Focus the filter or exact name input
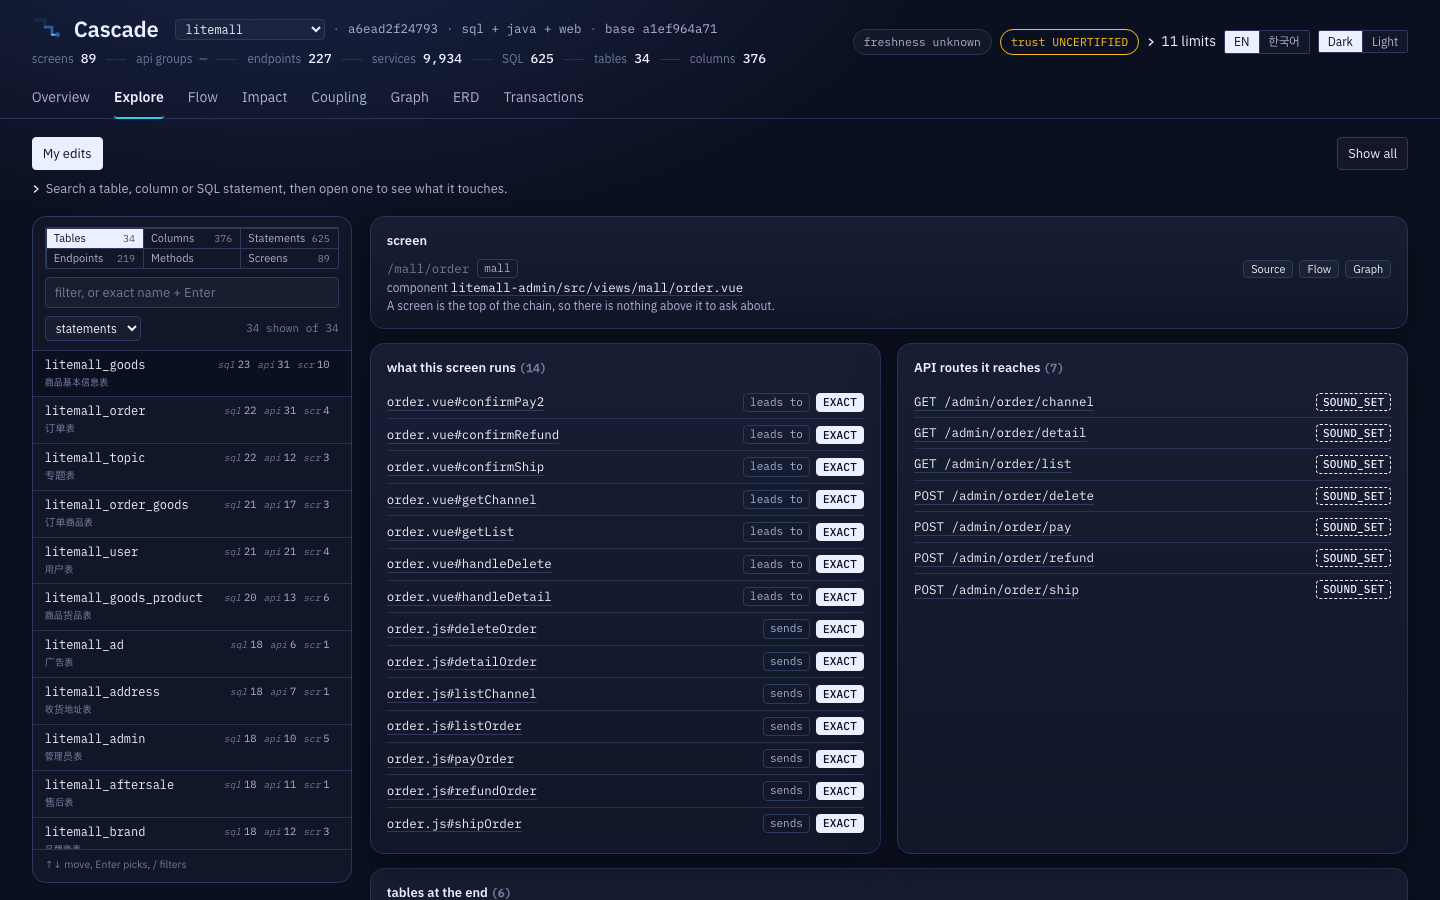Screen dimensions: 1440x900 (192, 293)
